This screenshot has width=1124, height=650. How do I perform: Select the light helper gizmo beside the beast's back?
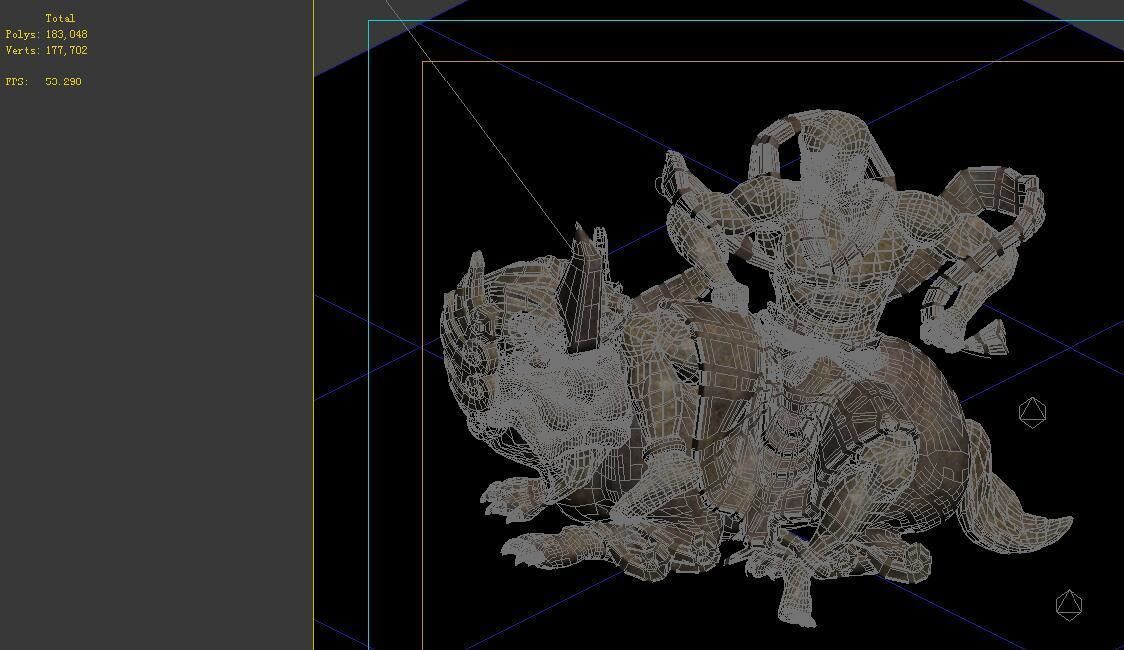(x=1032, y=413)
